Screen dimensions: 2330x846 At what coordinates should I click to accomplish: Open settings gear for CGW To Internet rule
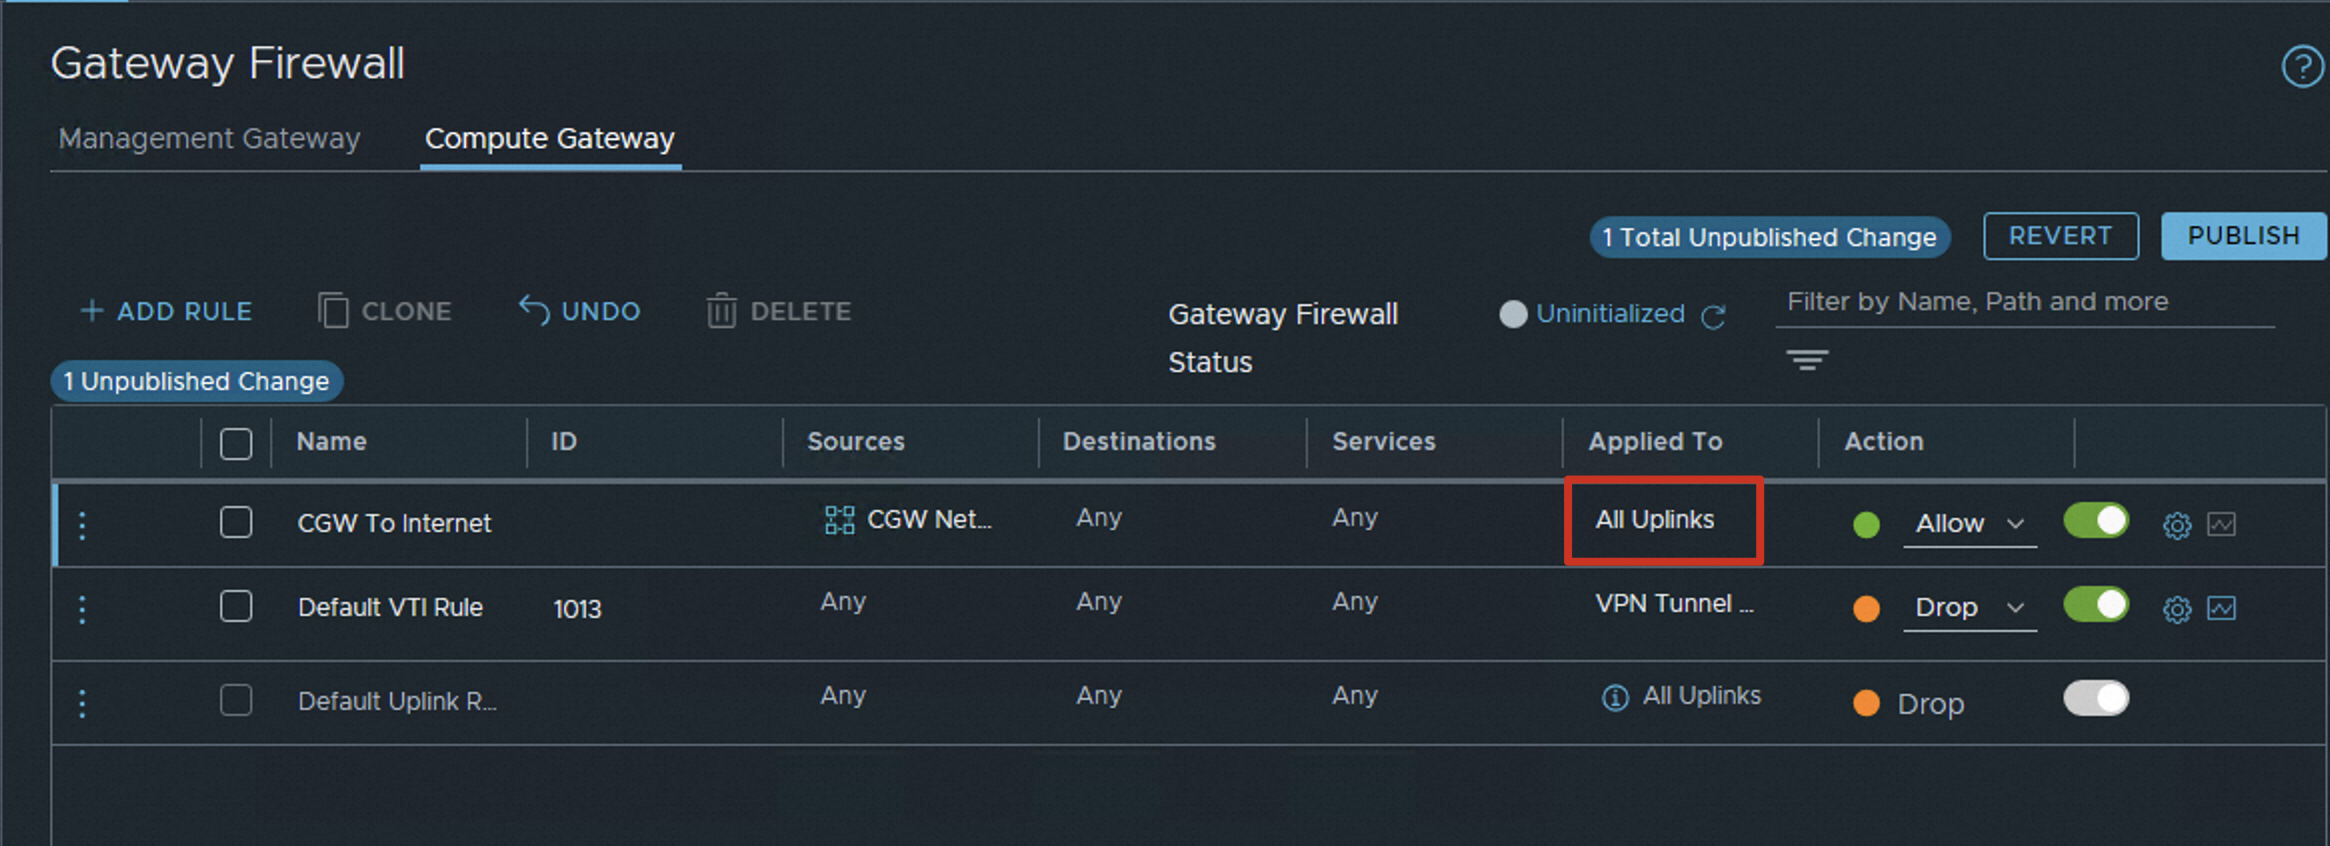pyautogui.click(x=2177, y=525)
